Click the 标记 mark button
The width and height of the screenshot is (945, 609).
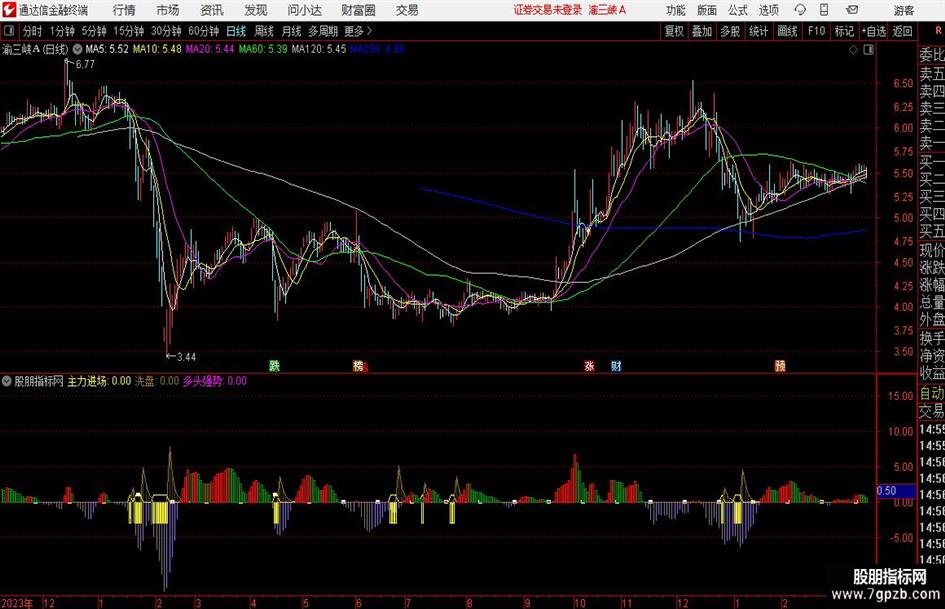pyautogui.click(x=844, y=31)
